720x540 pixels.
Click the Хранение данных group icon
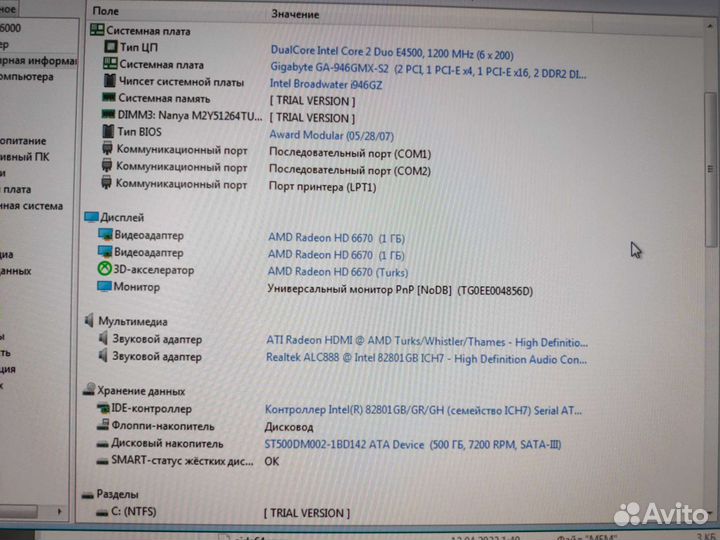pos(89,389)
